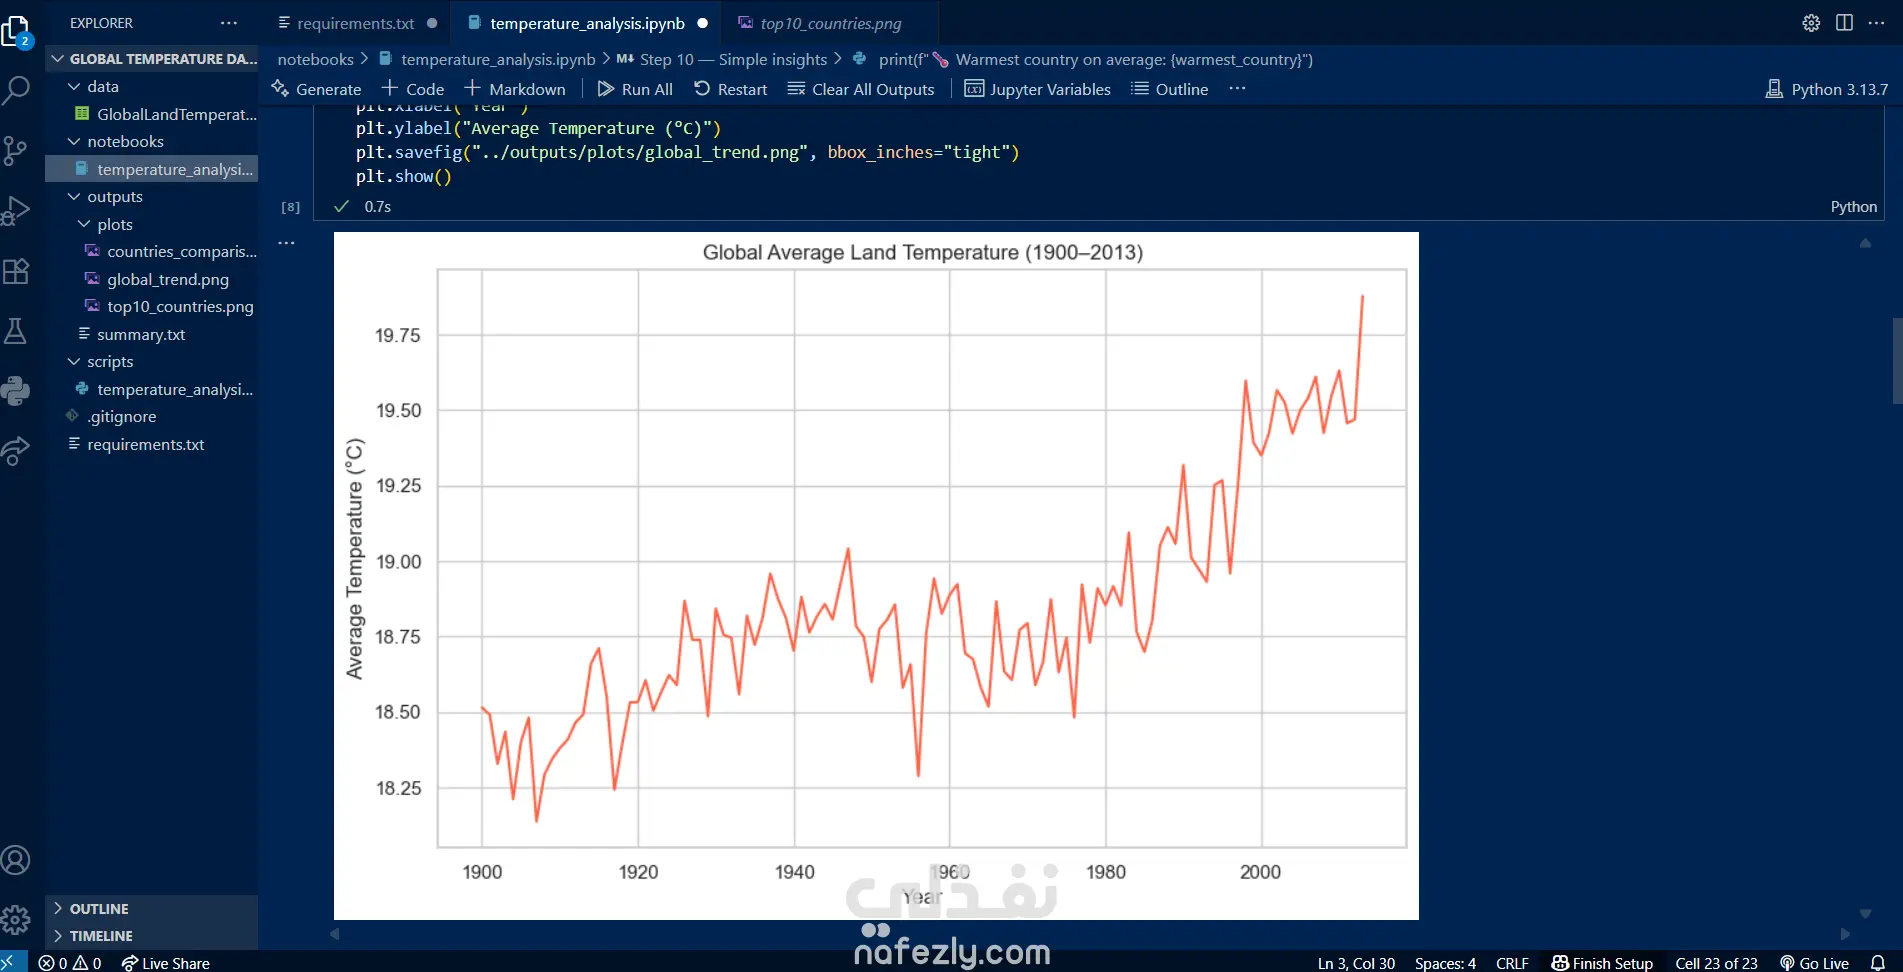Screen dimensions: 1903x972
Task: Open the notebook toolbar overflow menu after Outline
Action: 1237,89
